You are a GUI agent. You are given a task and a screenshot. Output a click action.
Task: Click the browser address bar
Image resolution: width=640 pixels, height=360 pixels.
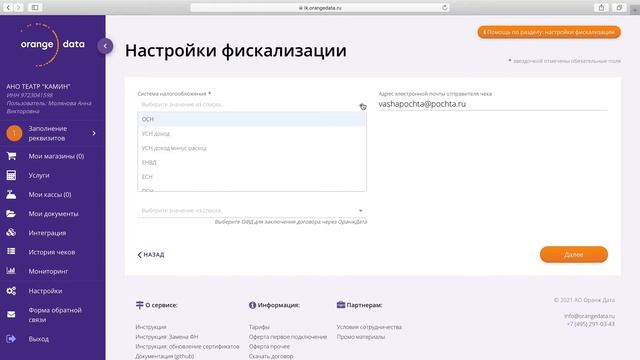tap(320, 7)
